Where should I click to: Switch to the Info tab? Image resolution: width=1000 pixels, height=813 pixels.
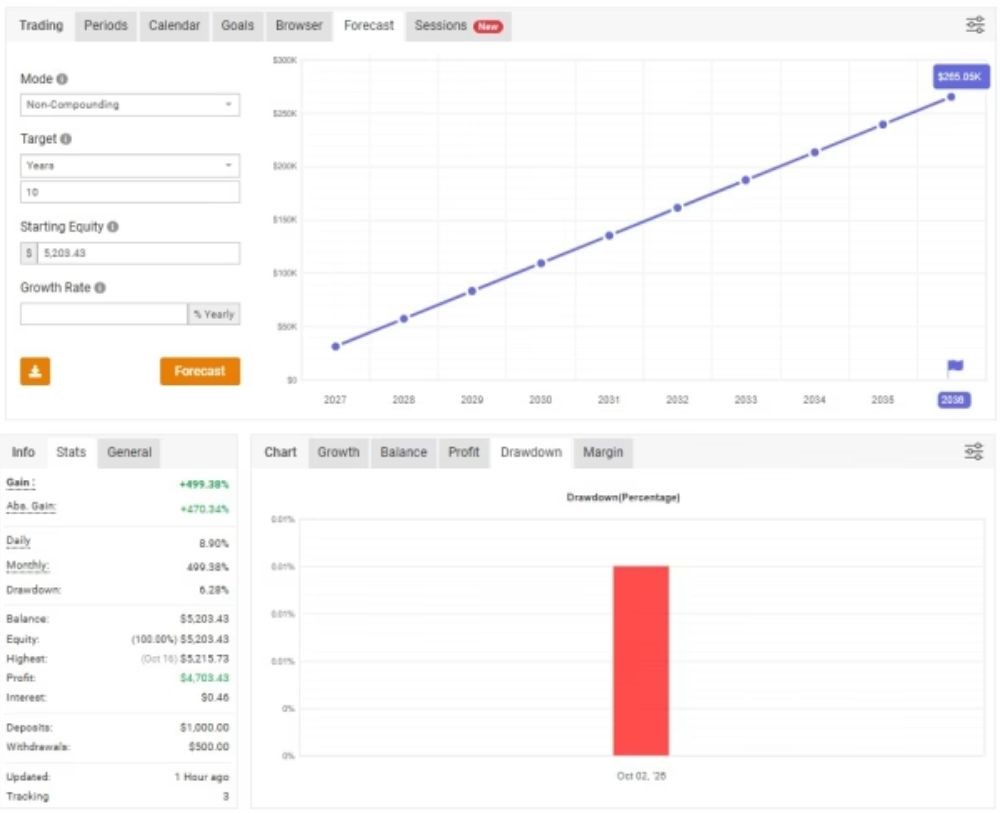pyautogui.click(x=23, y=452)
